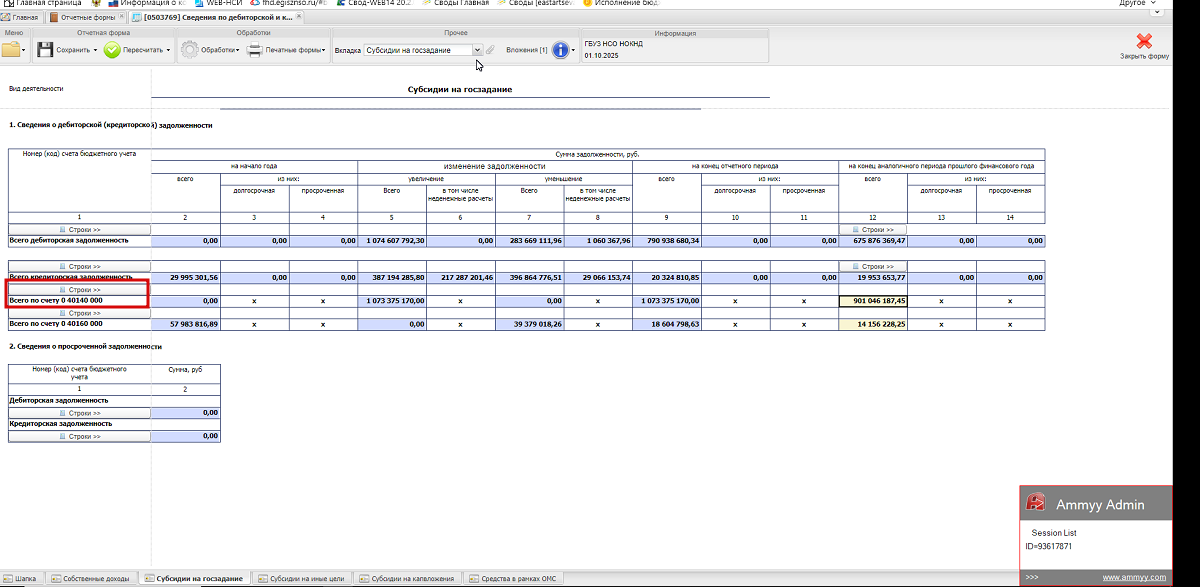Expand the information icon dropdown arrow
The image size is (1200, 587).
point(574,50)
